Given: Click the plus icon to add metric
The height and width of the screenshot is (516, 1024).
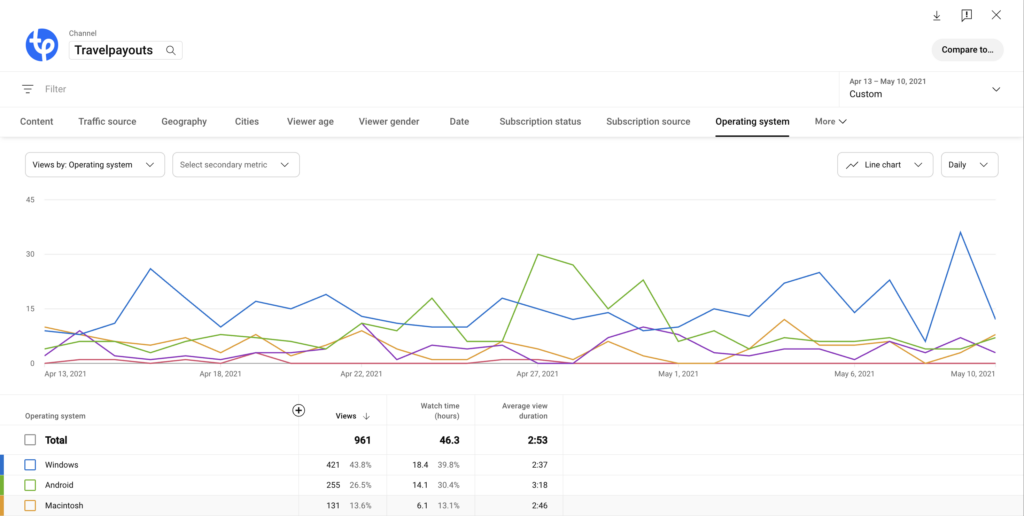Looking at the screenshot, I should (298, 410).
